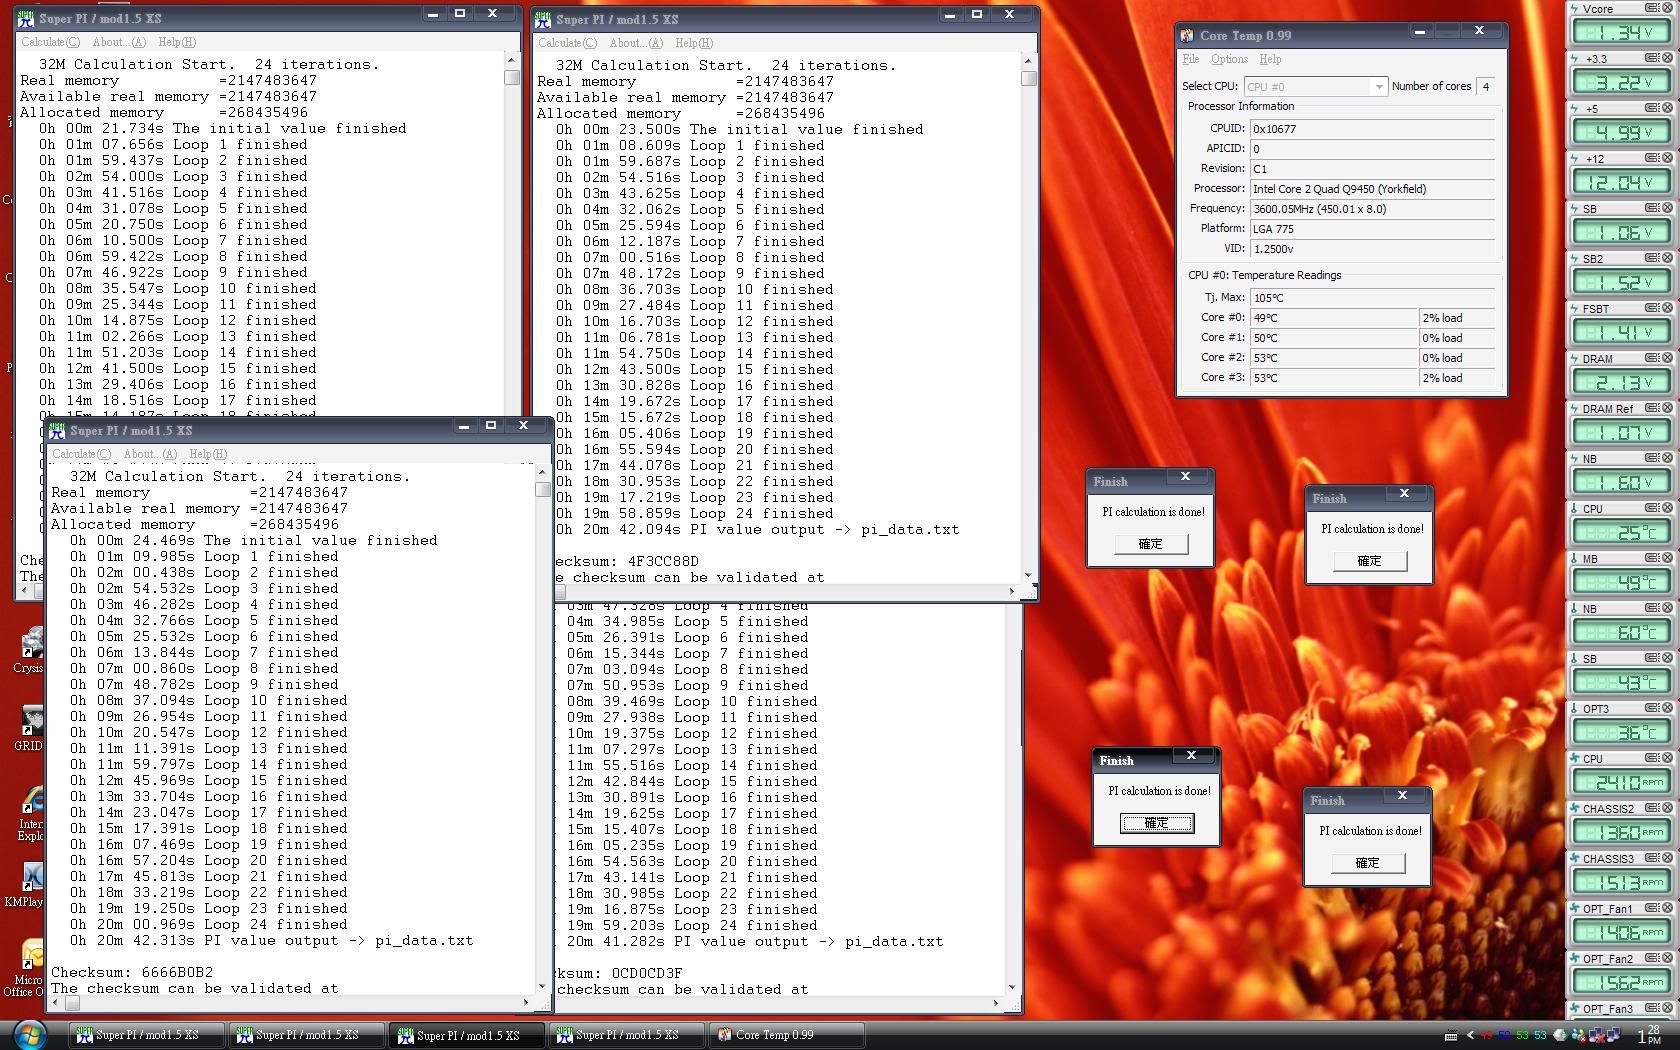Close the Vcore voltage gadget
The width and height of the screenshot is (1680, 1050).
pyautogui.click(x=1667, y=8)
